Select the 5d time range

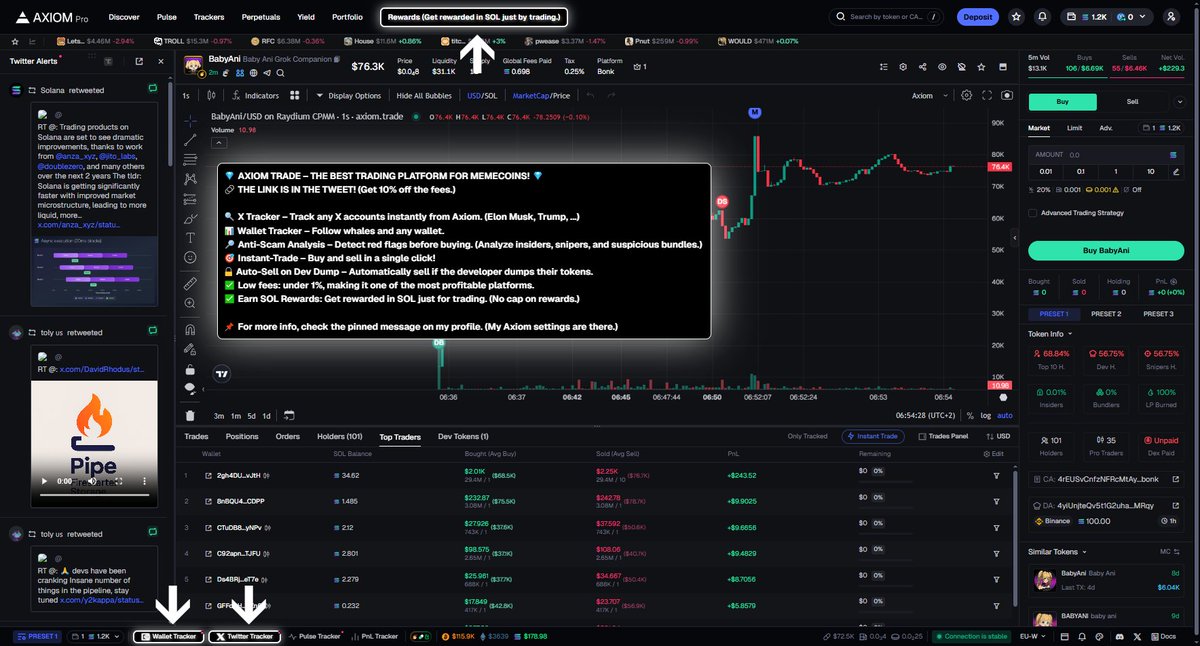pyautogui.click(x=251, y=415)
